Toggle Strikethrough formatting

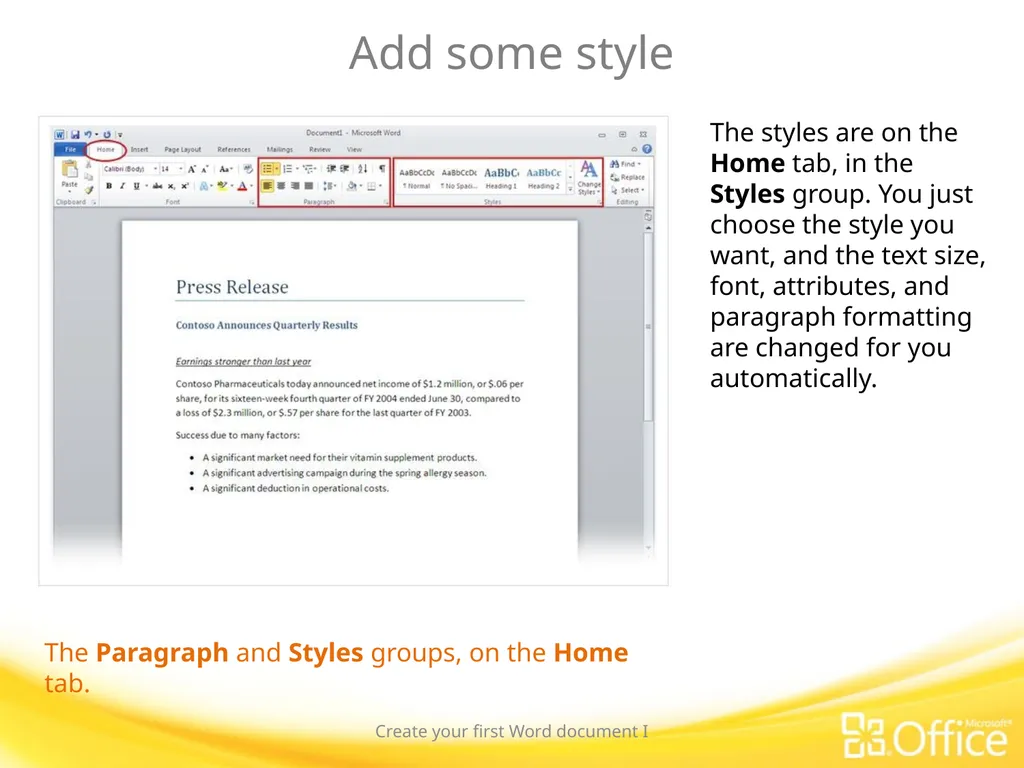(157, 186)
